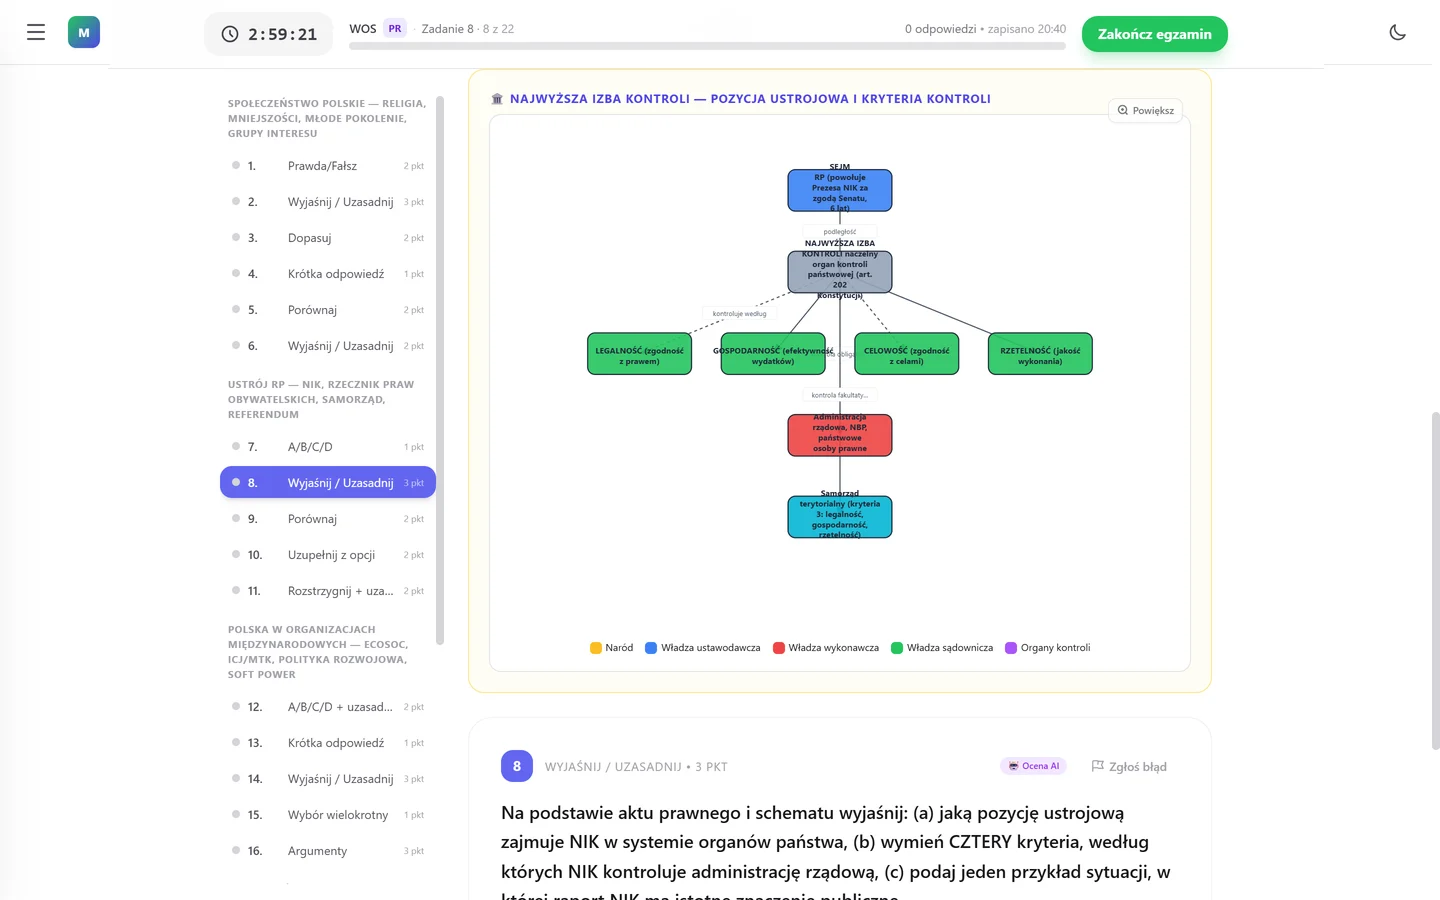Click the Organy kontroli purple legend swatch
Screen dimensions: 1440x900
pyautogui.click(x=1011, y=648)
